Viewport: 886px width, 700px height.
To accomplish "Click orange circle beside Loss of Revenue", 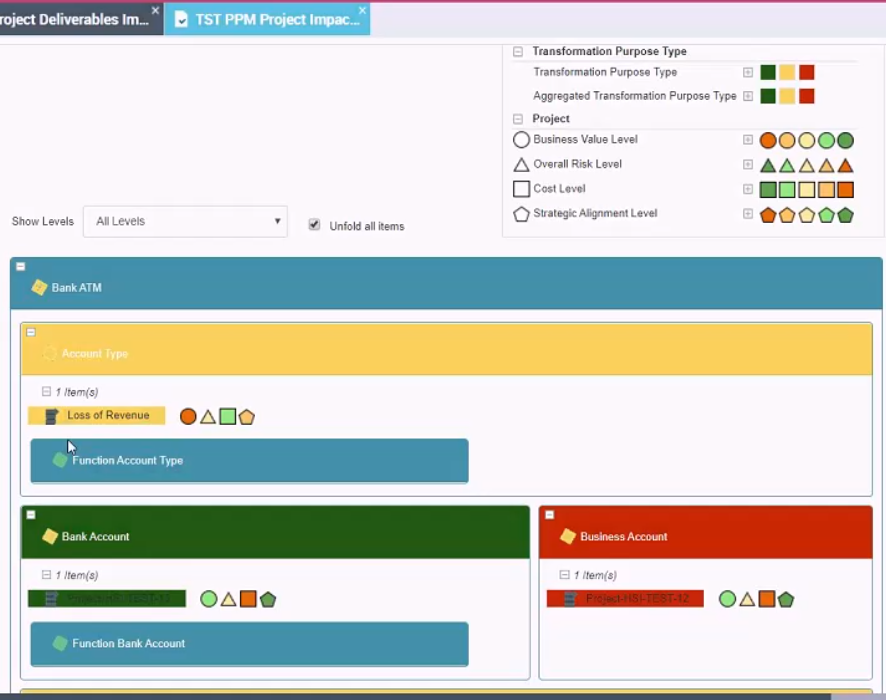I will click(x=188, y=417).
